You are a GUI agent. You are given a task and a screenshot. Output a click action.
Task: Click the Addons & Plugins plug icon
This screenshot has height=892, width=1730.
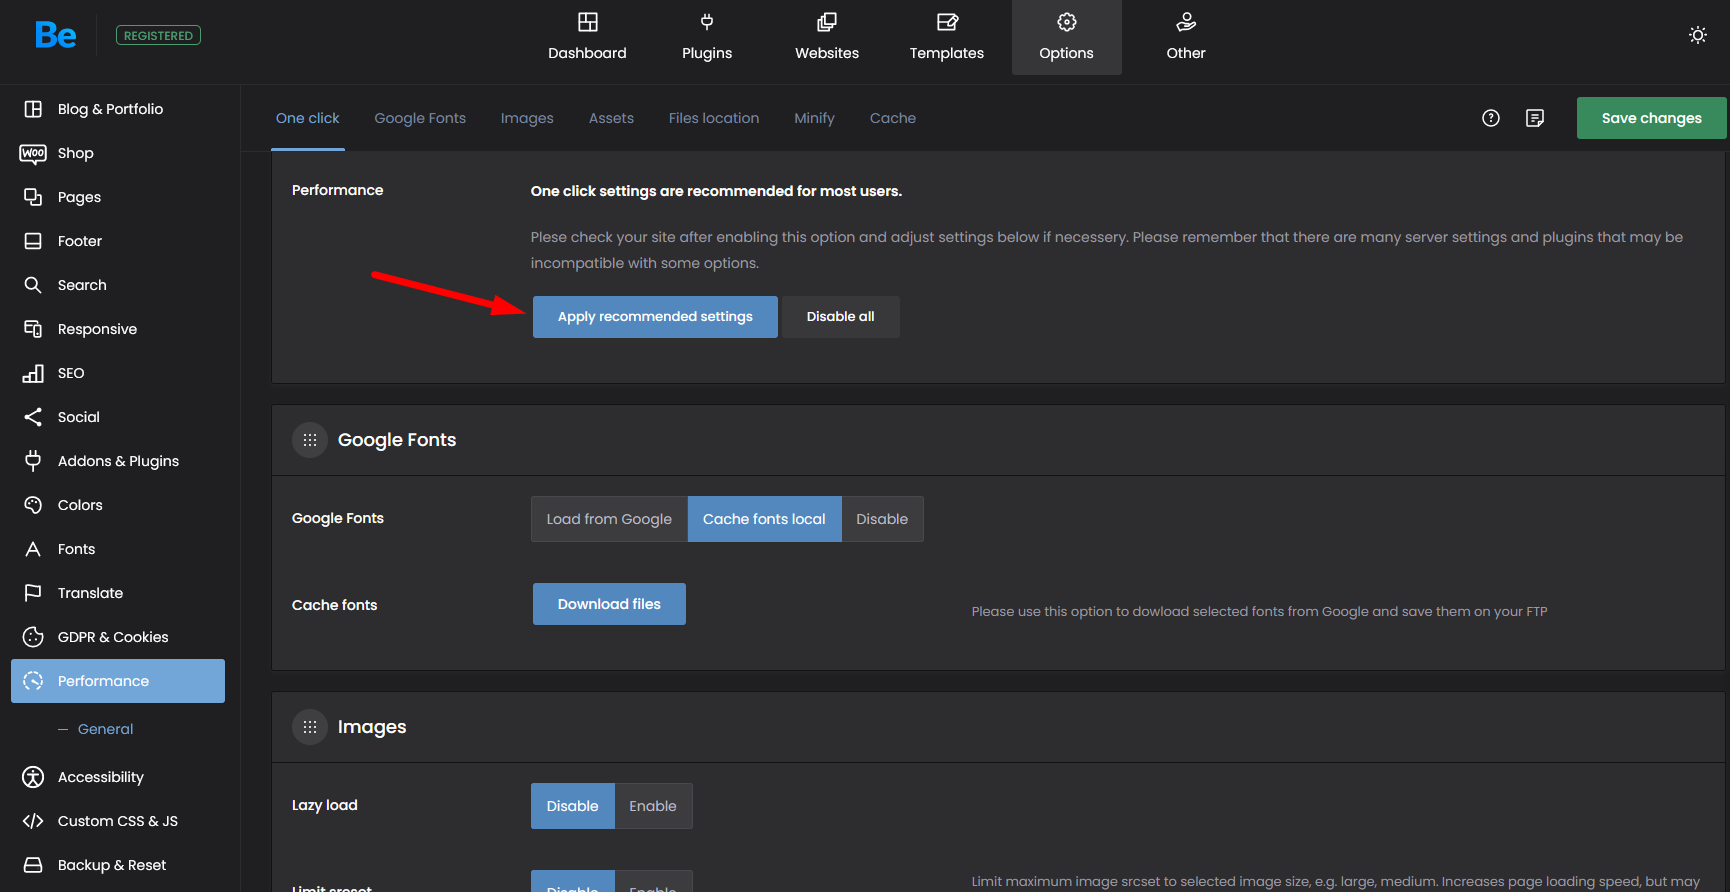tap(33, 461)
